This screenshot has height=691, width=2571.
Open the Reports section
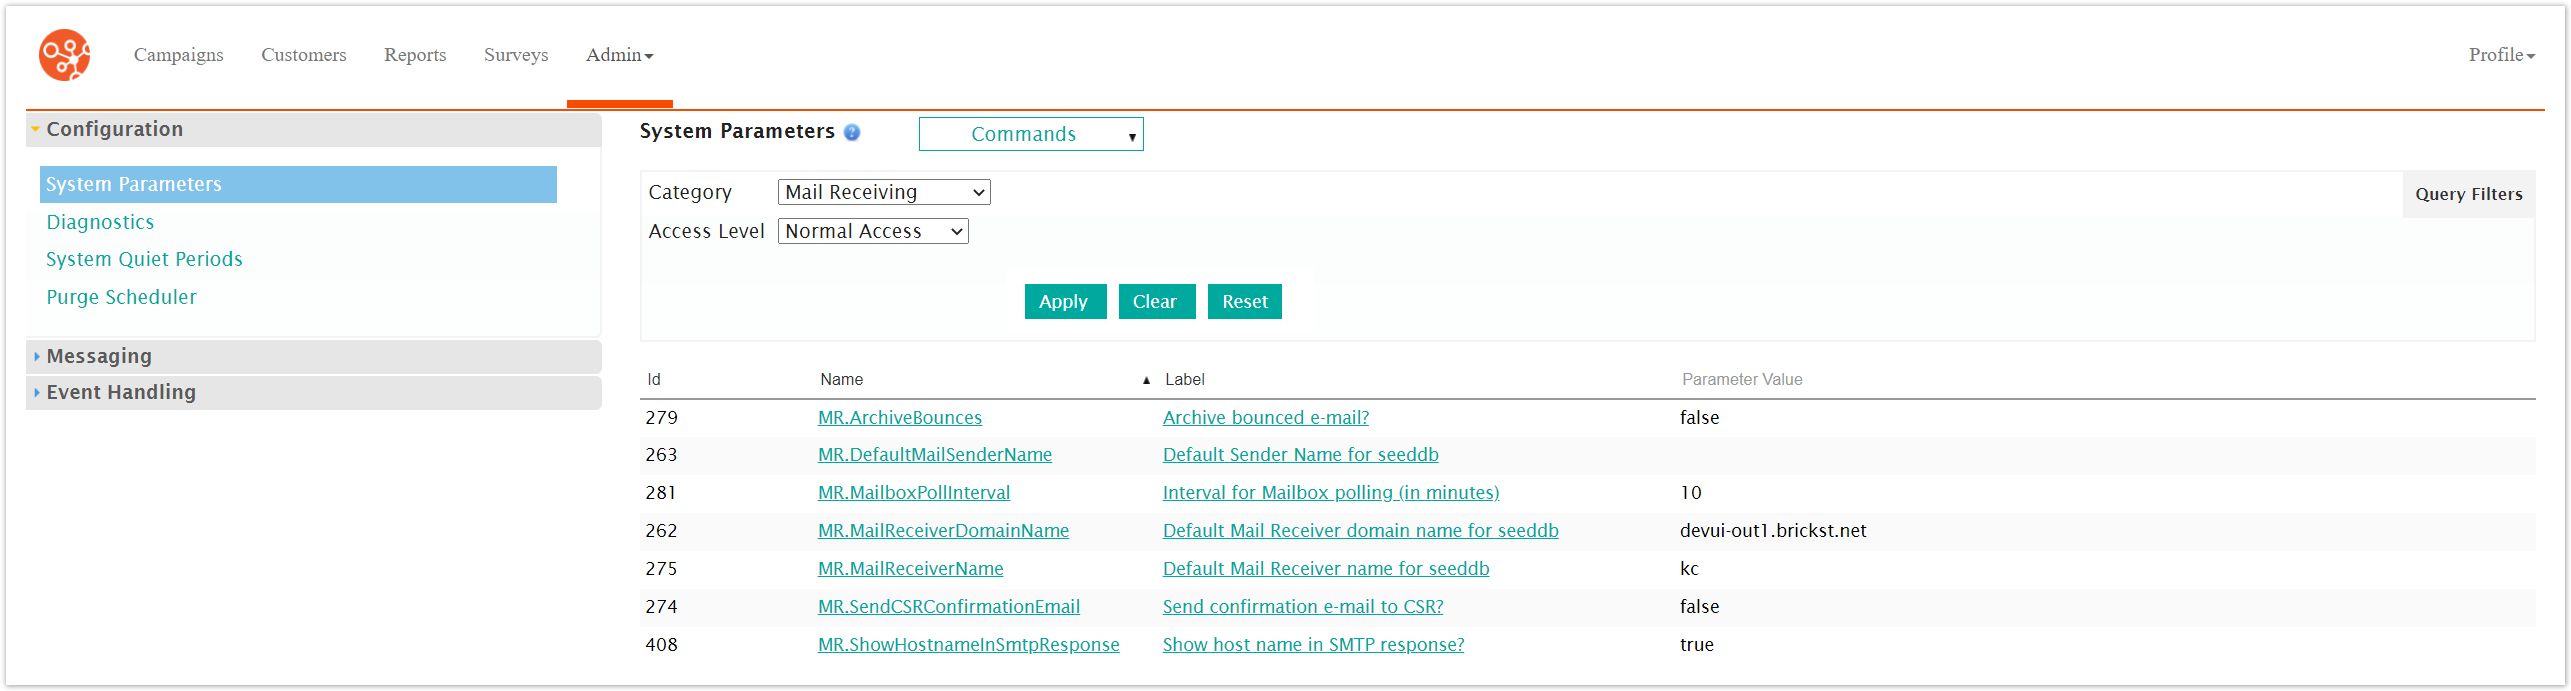point(415,55)
